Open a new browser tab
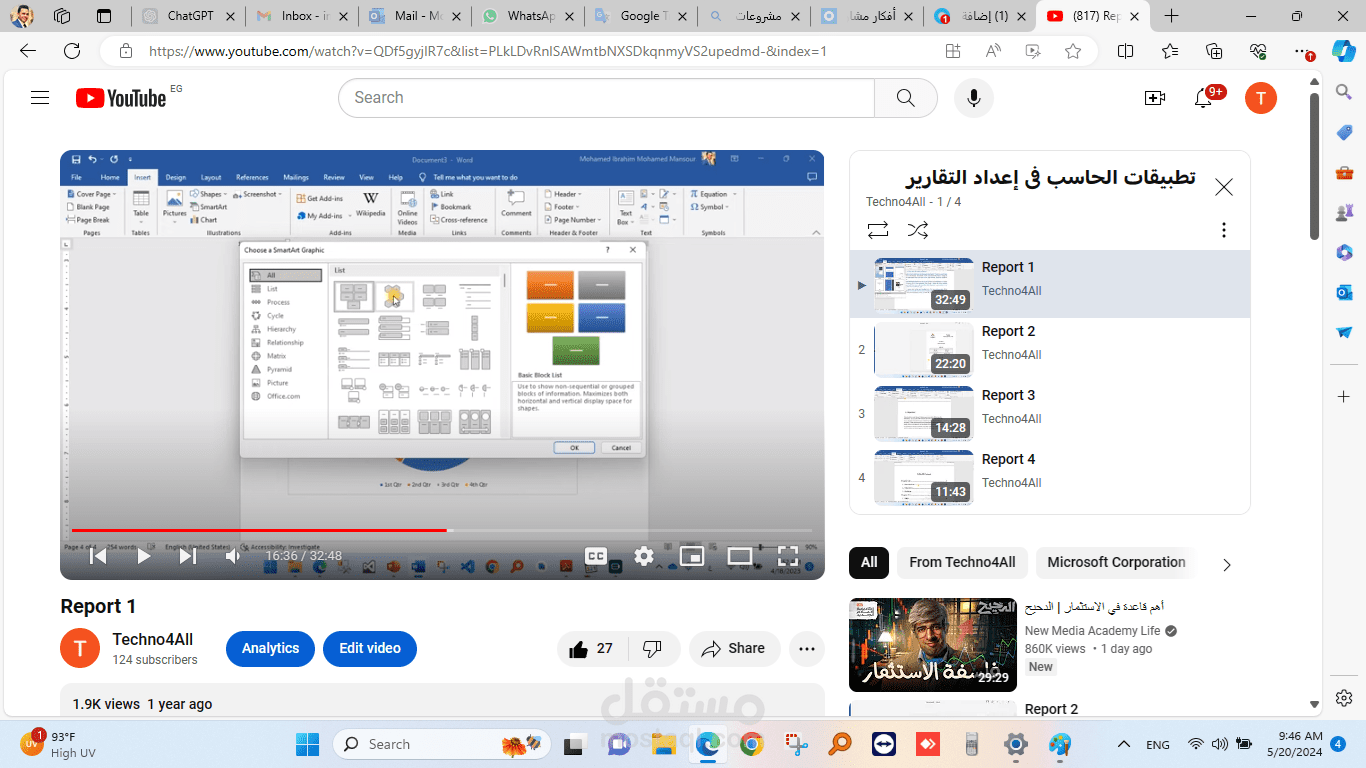 pos(1172,16)
